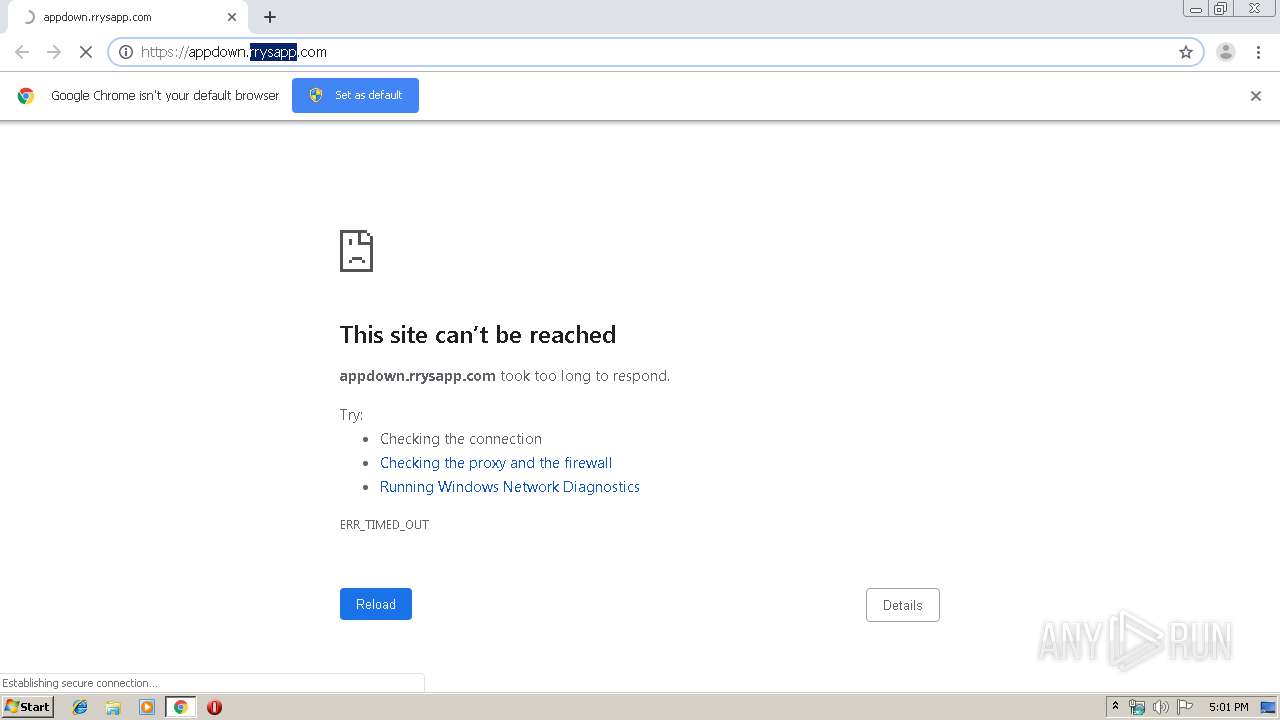Open a new tab with plus button

click(x=270, y=17)
